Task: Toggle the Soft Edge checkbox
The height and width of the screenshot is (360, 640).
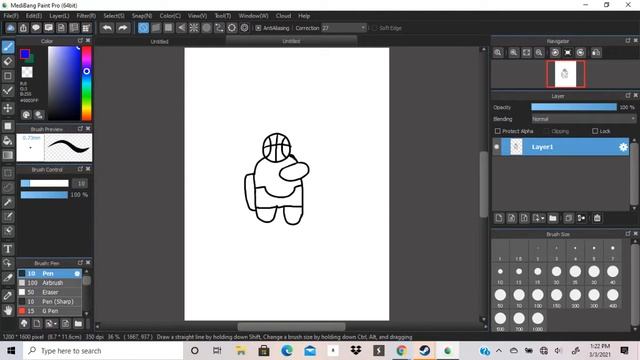Action: pyautogui.click(x=374, y=28)
